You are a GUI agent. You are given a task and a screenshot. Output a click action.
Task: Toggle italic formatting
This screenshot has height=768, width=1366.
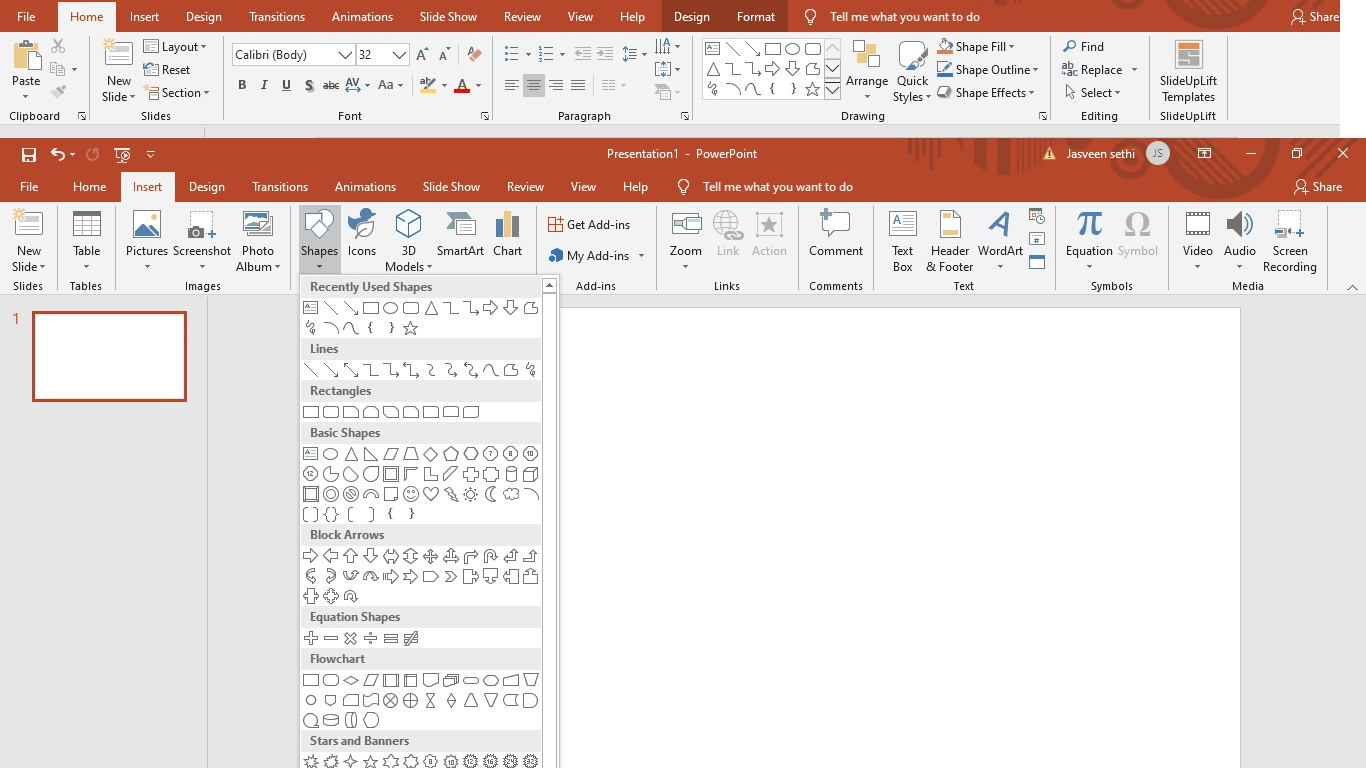(x=263, y=85)
